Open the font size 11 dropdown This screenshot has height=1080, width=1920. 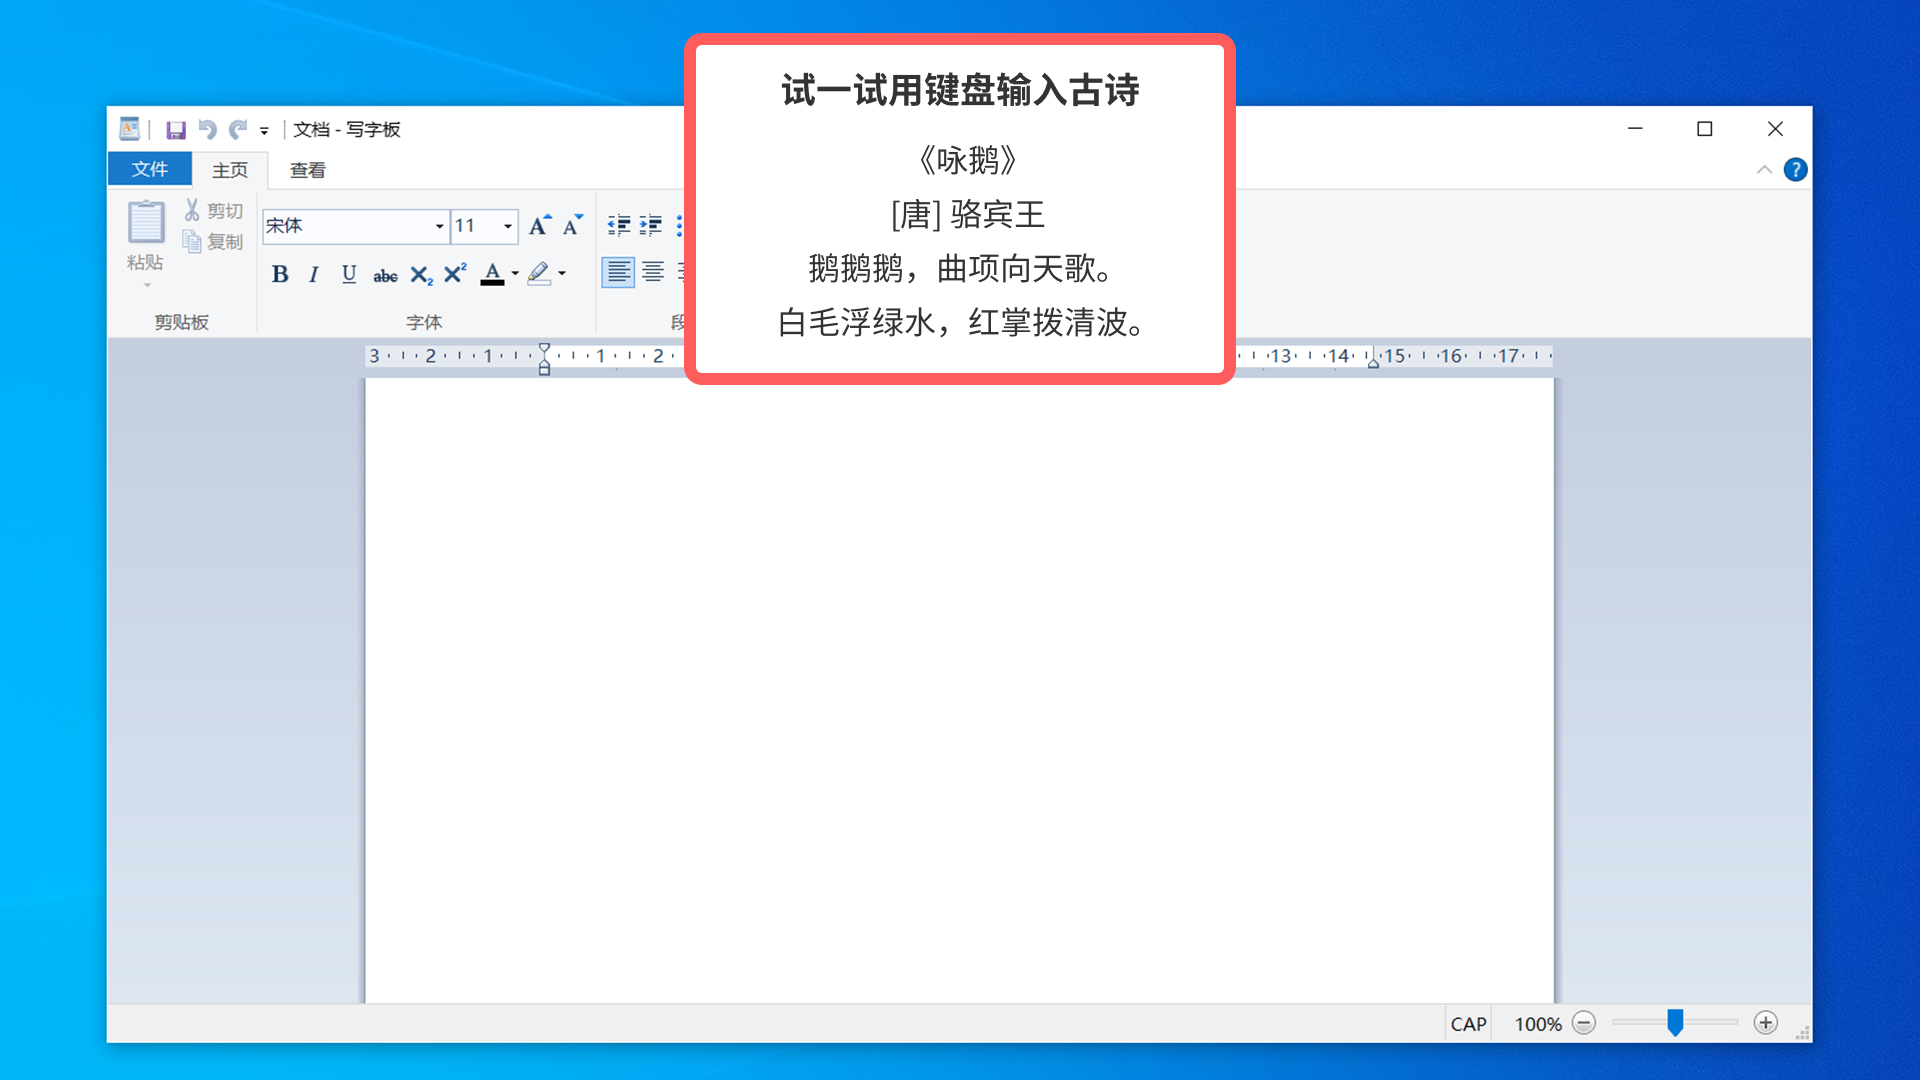(x=508, y=226)
